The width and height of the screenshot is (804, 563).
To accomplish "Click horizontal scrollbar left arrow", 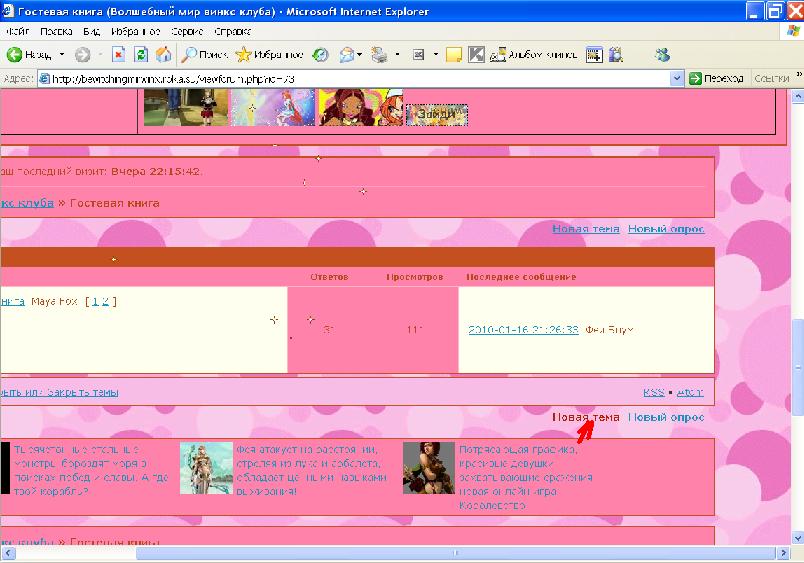I will pos(9,553).
